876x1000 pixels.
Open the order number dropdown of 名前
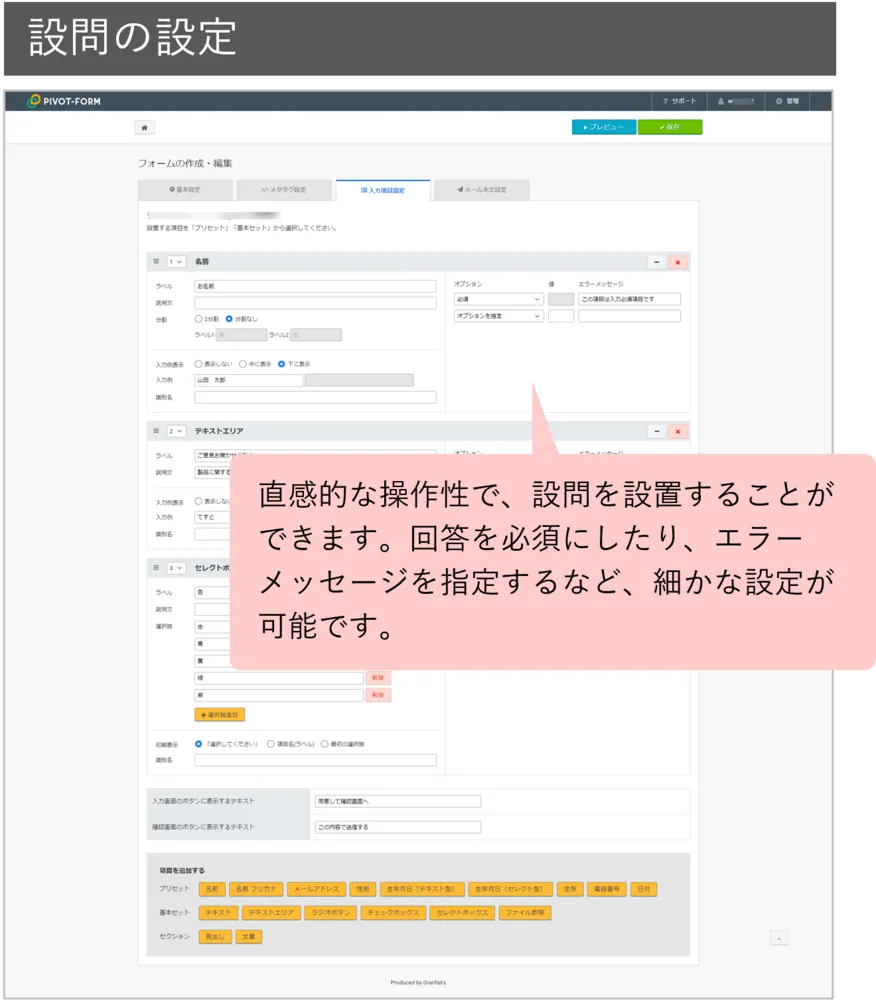point(175,262)
